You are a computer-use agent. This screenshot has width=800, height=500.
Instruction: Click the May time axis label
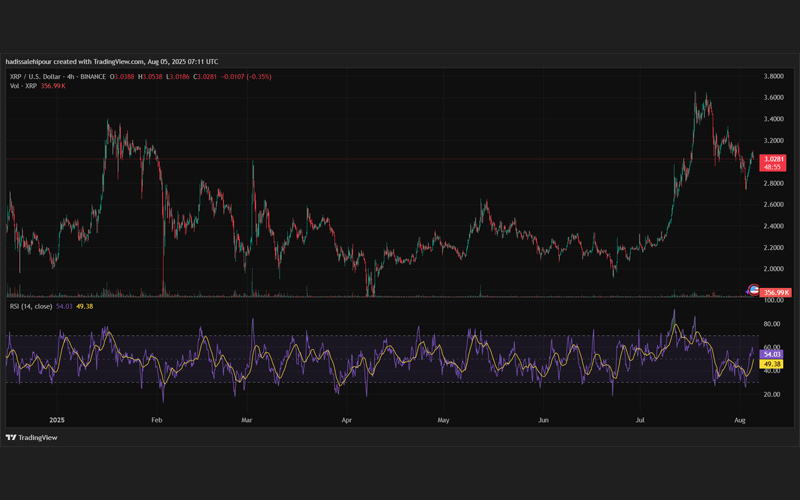[443, 420]
